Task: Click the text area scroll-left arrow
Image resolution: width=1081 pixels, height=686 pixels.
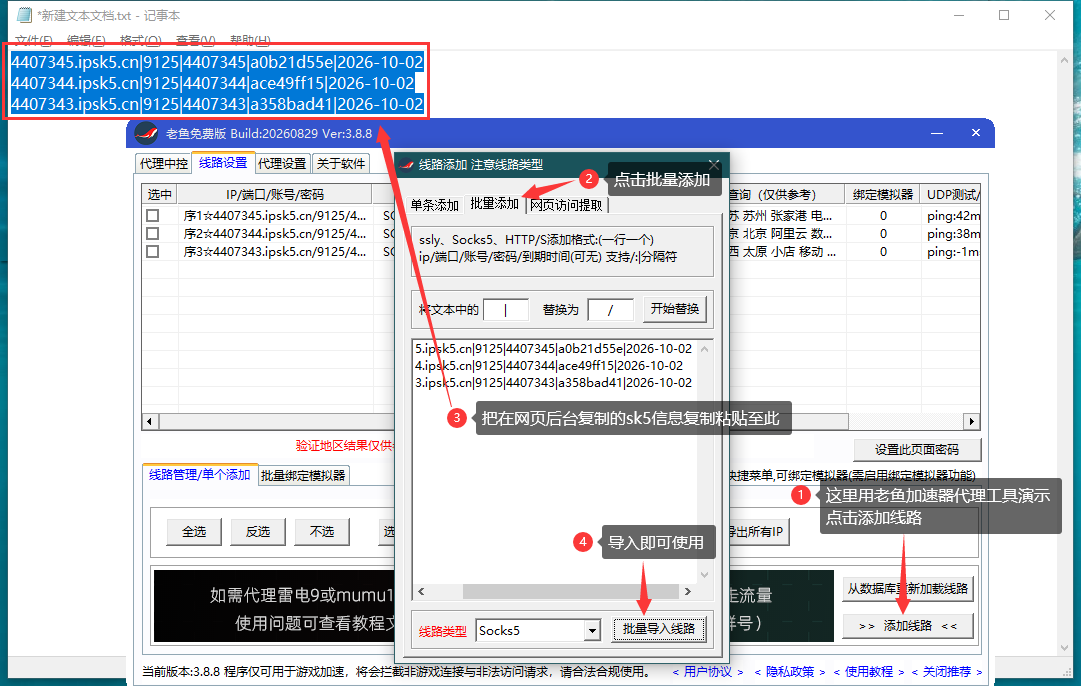Action: pyautogui.click(x=421, y=592)
